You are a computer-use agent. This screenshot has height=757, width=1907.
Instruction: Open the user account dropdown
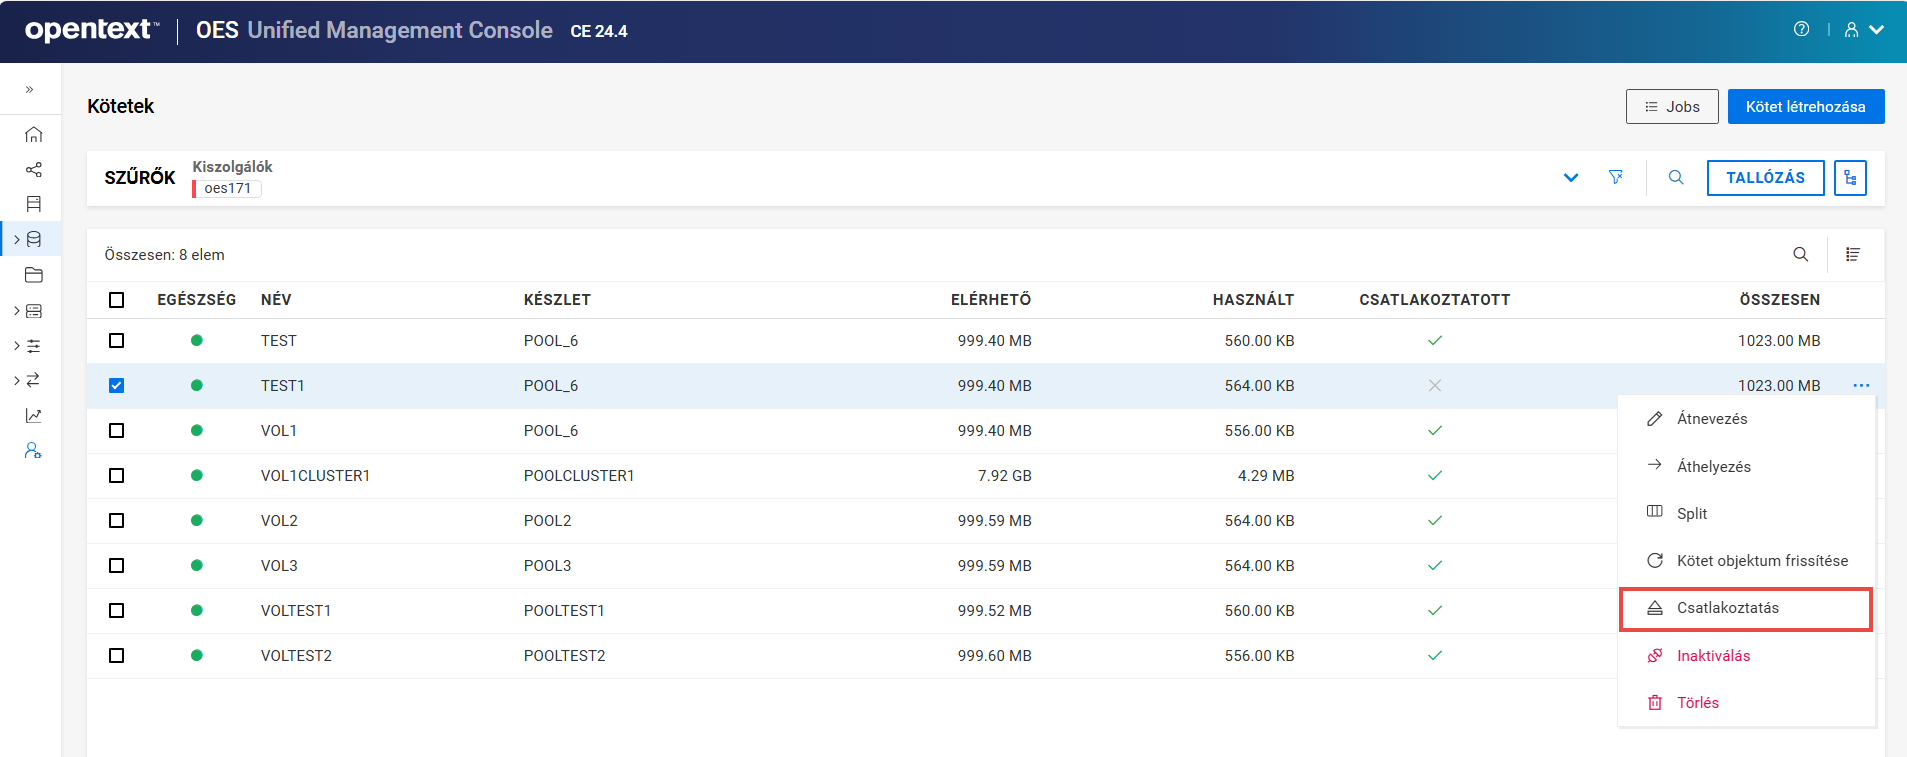[1863, 30]
